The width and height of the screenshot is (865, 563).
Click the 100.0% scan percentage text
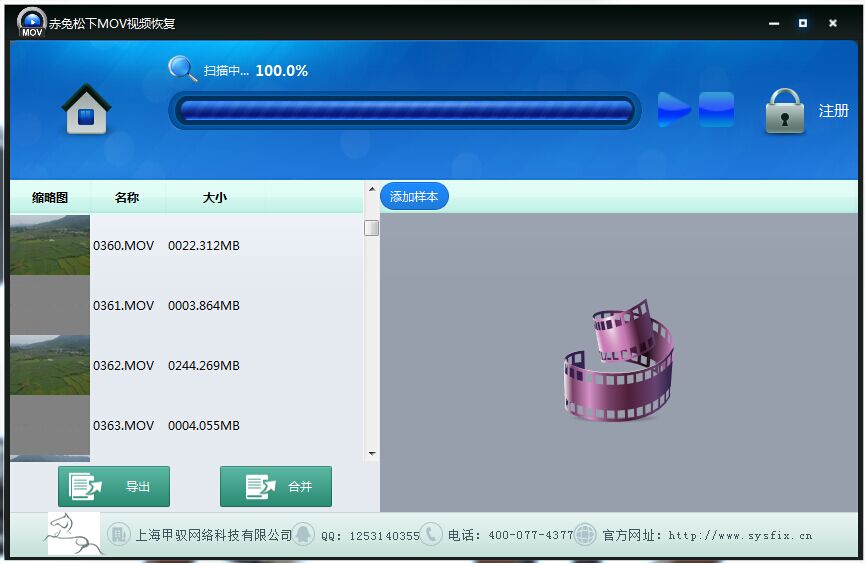click(281, 71)
